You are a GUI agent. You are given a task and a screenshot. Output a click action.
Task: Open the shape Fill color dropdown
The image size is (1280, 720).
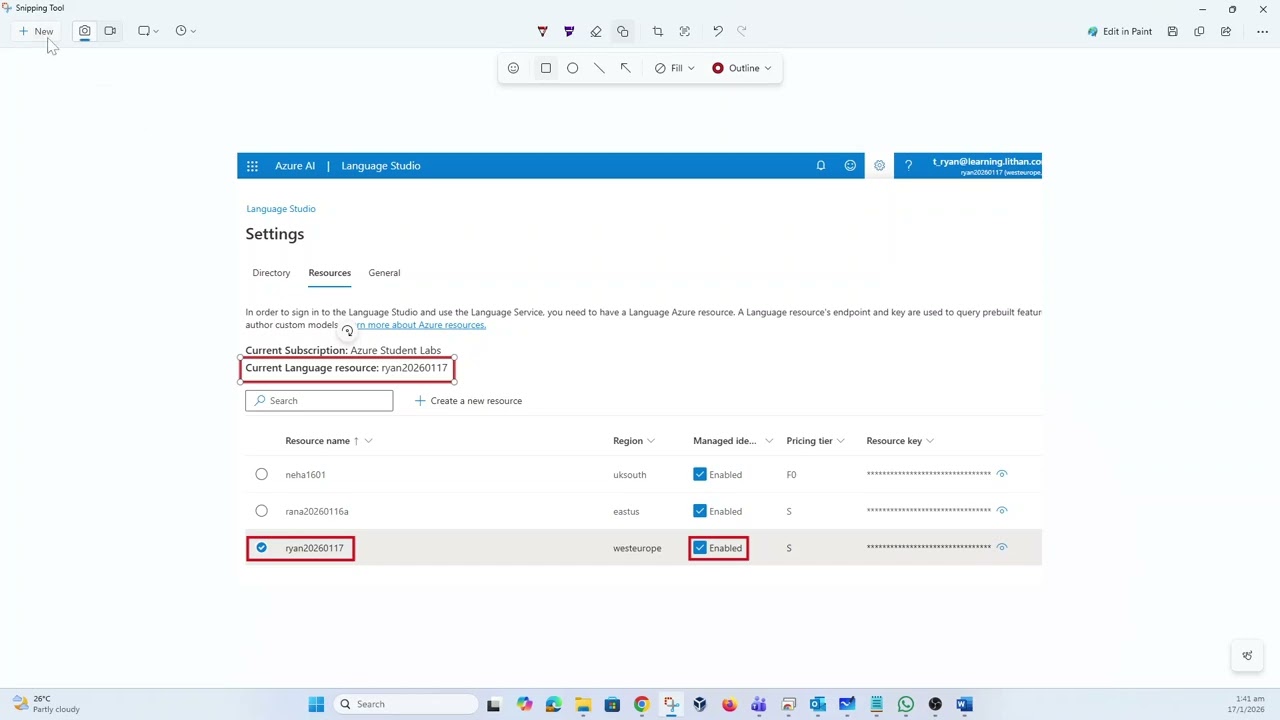point(675,68)
